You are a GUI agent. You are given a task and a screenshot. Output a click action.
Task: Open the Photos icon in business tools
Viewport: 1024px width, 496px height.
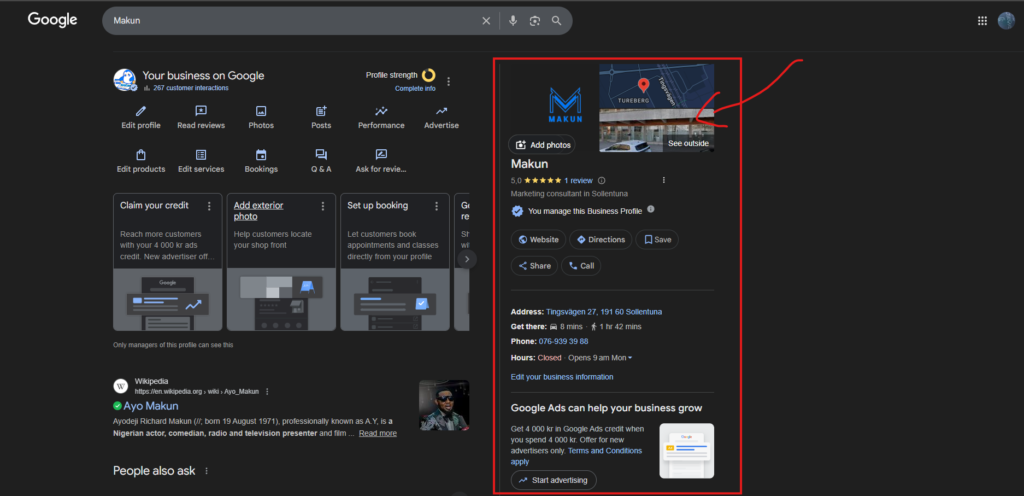261,111
